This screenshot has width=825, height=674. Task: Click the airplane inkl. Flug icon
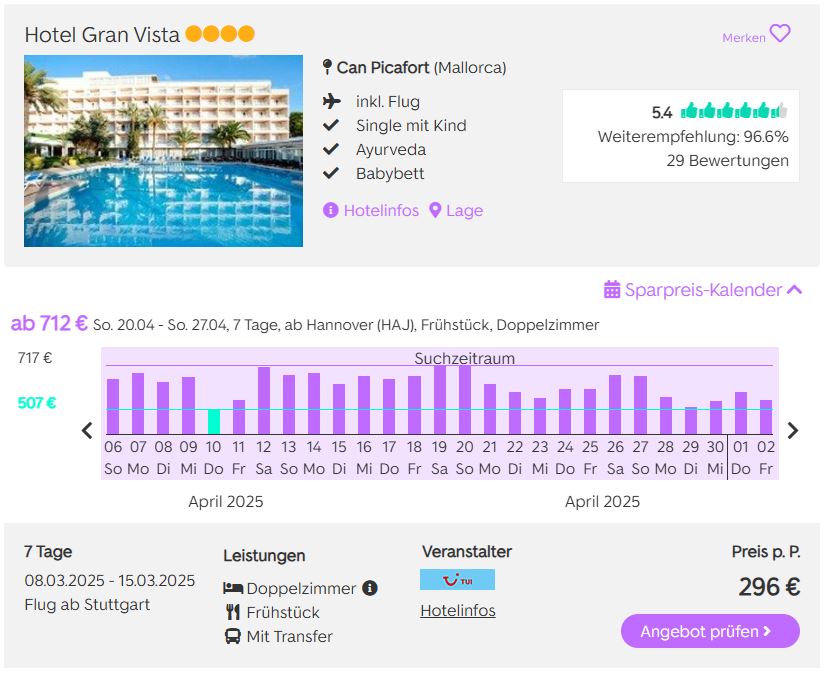(332, 101)
